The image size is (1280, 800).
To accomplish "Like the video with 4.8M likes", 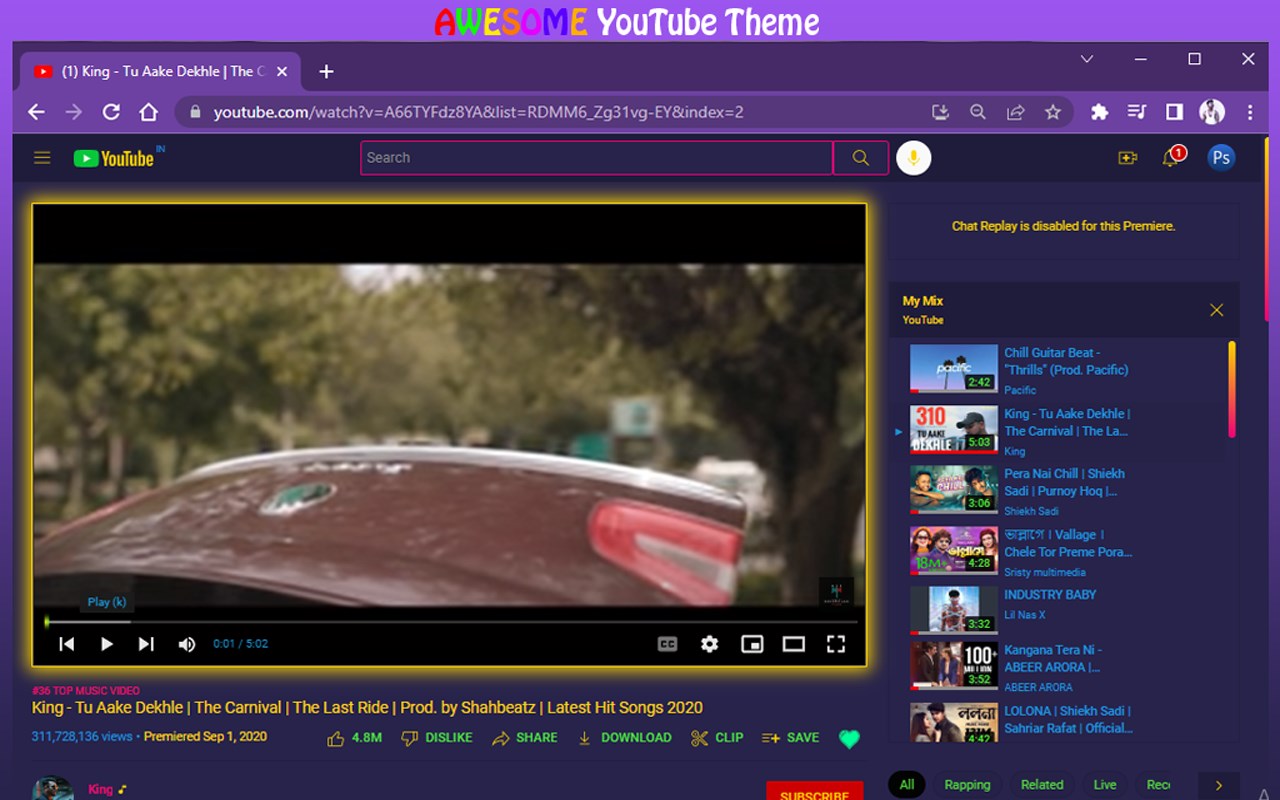I will [x=355, y=738].
